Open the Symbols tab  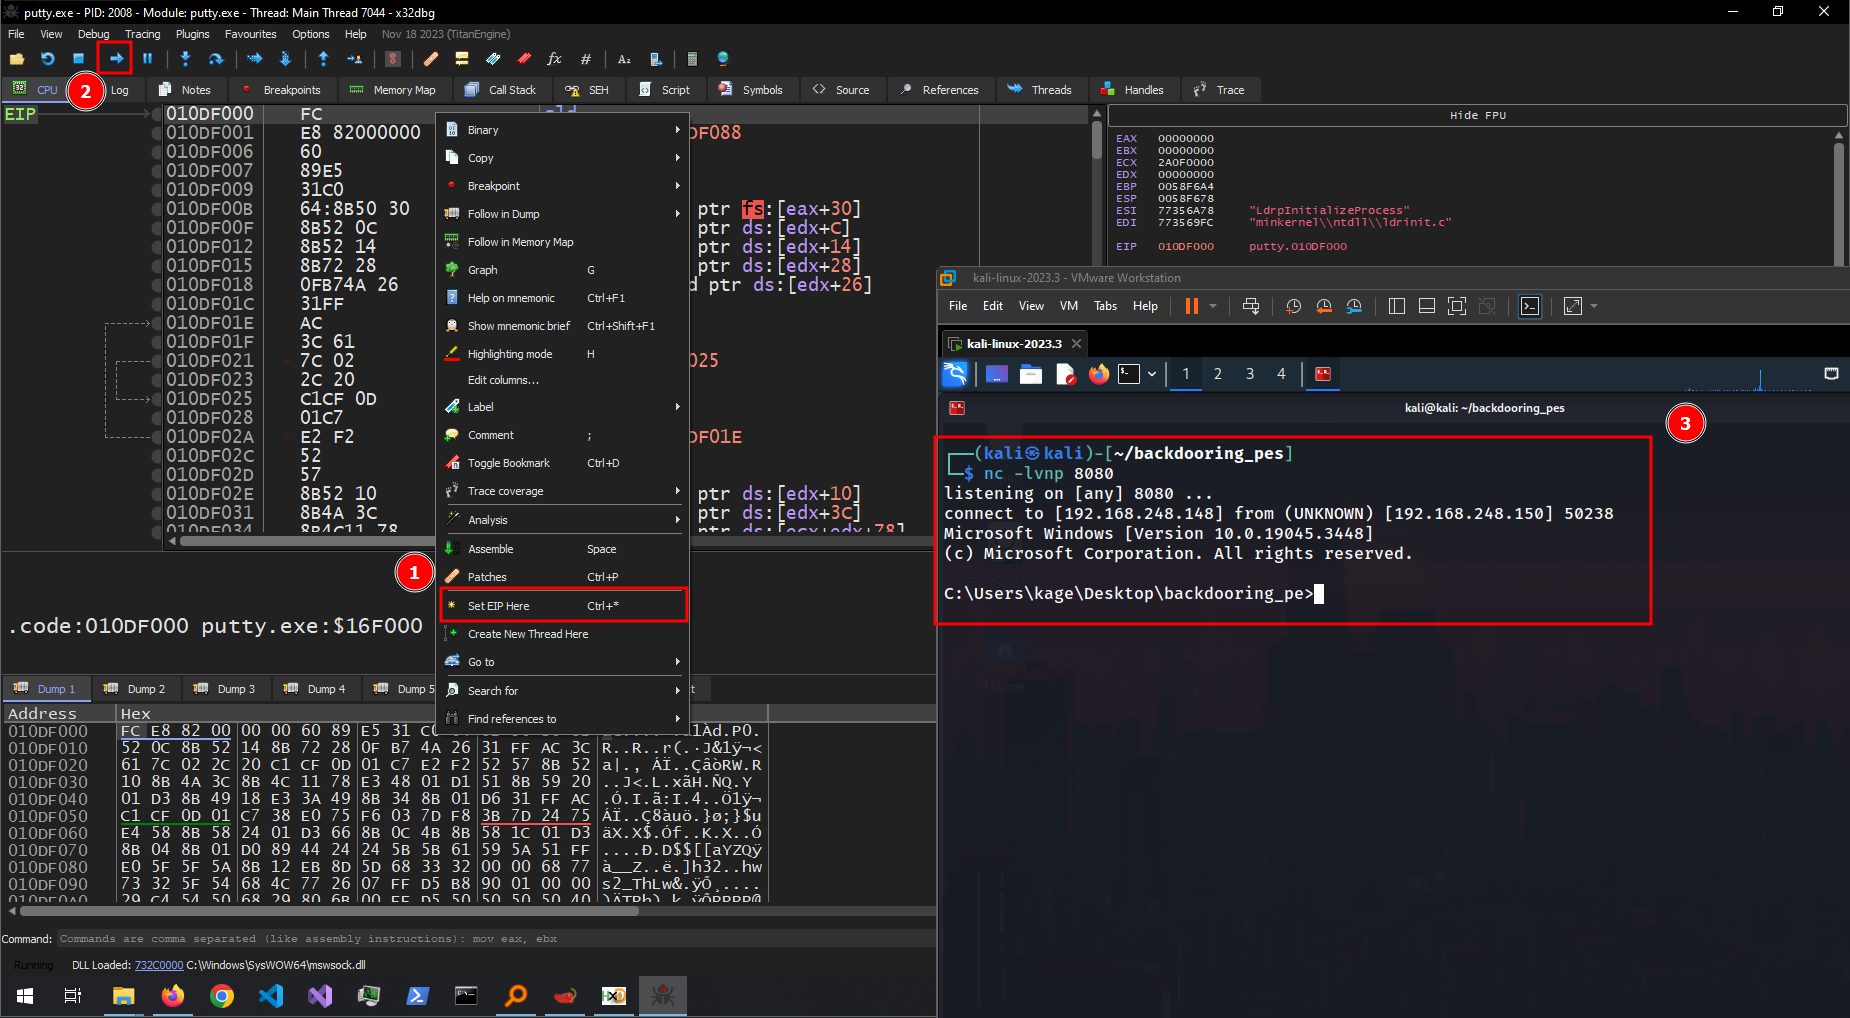751,90
